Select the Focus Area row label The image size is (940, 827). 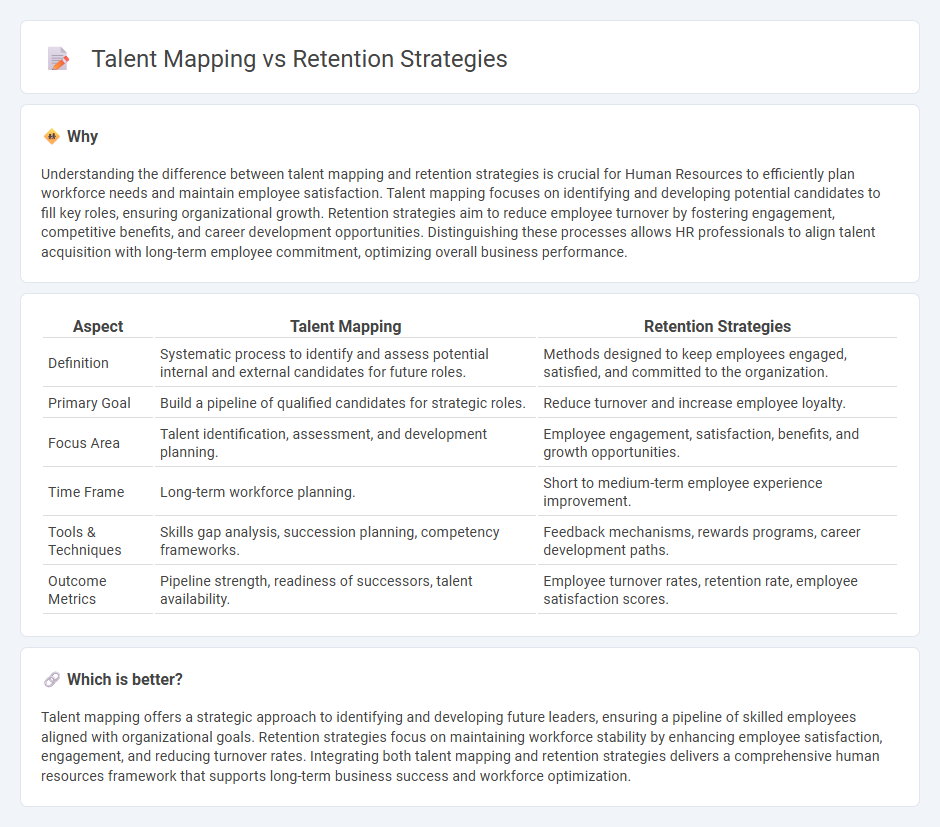point(84,443)
